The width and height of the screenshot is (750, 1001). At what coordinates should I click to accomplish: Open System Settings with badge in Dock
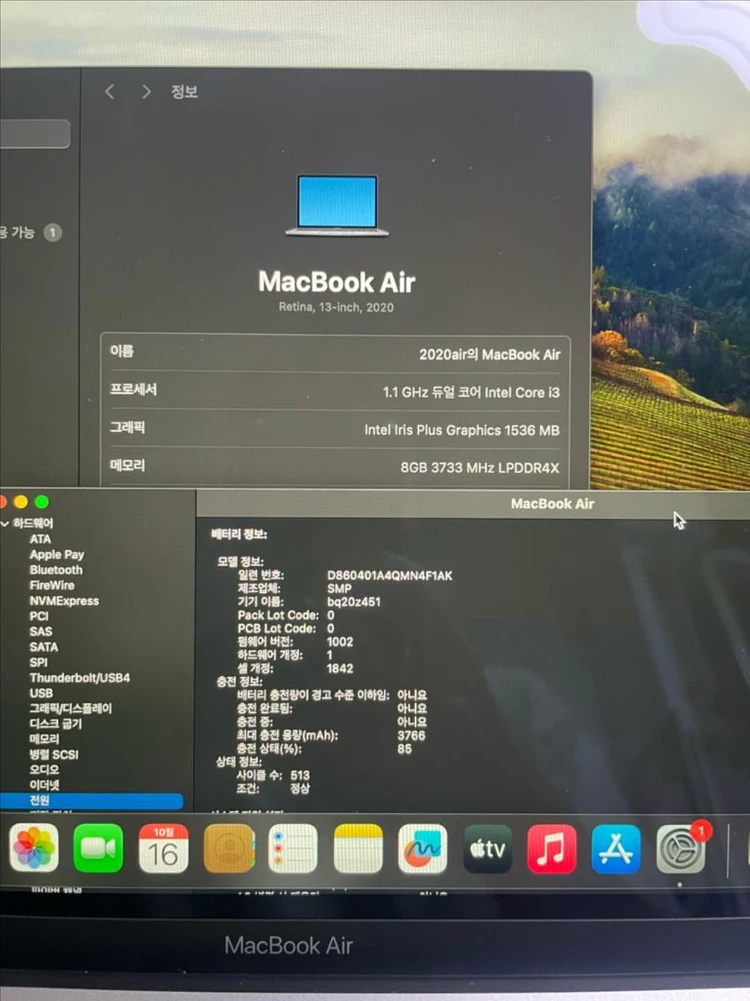click(x=681, y=848)
